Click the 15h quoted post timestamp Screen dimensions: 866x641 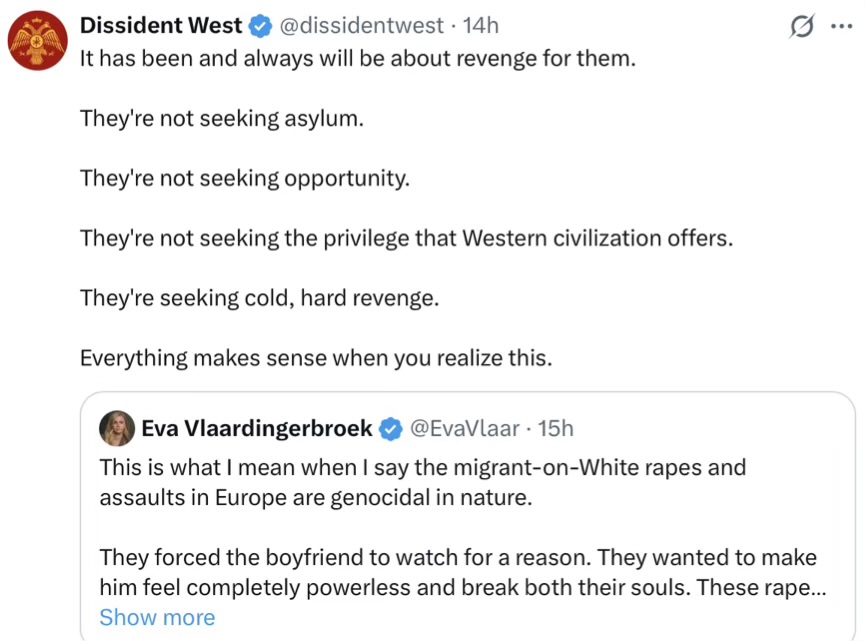[x=555, y=429]
